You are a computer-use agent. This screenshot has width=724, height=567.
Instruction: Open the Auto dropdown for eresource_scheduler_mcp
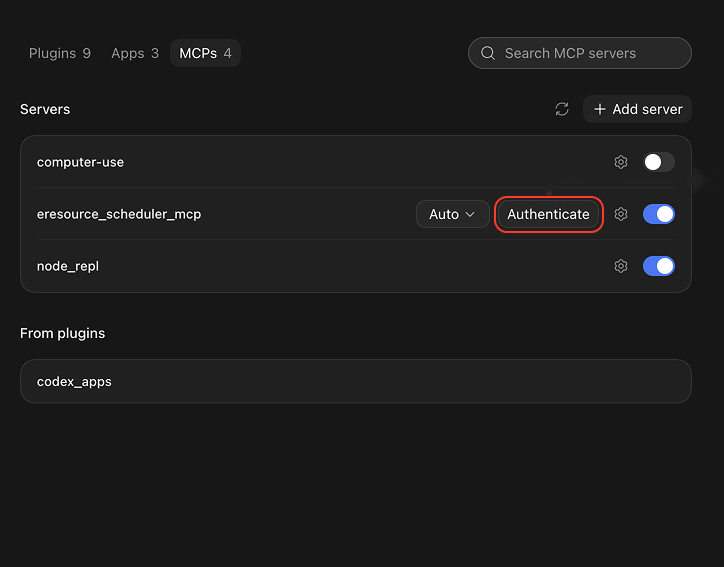point(452,214)
